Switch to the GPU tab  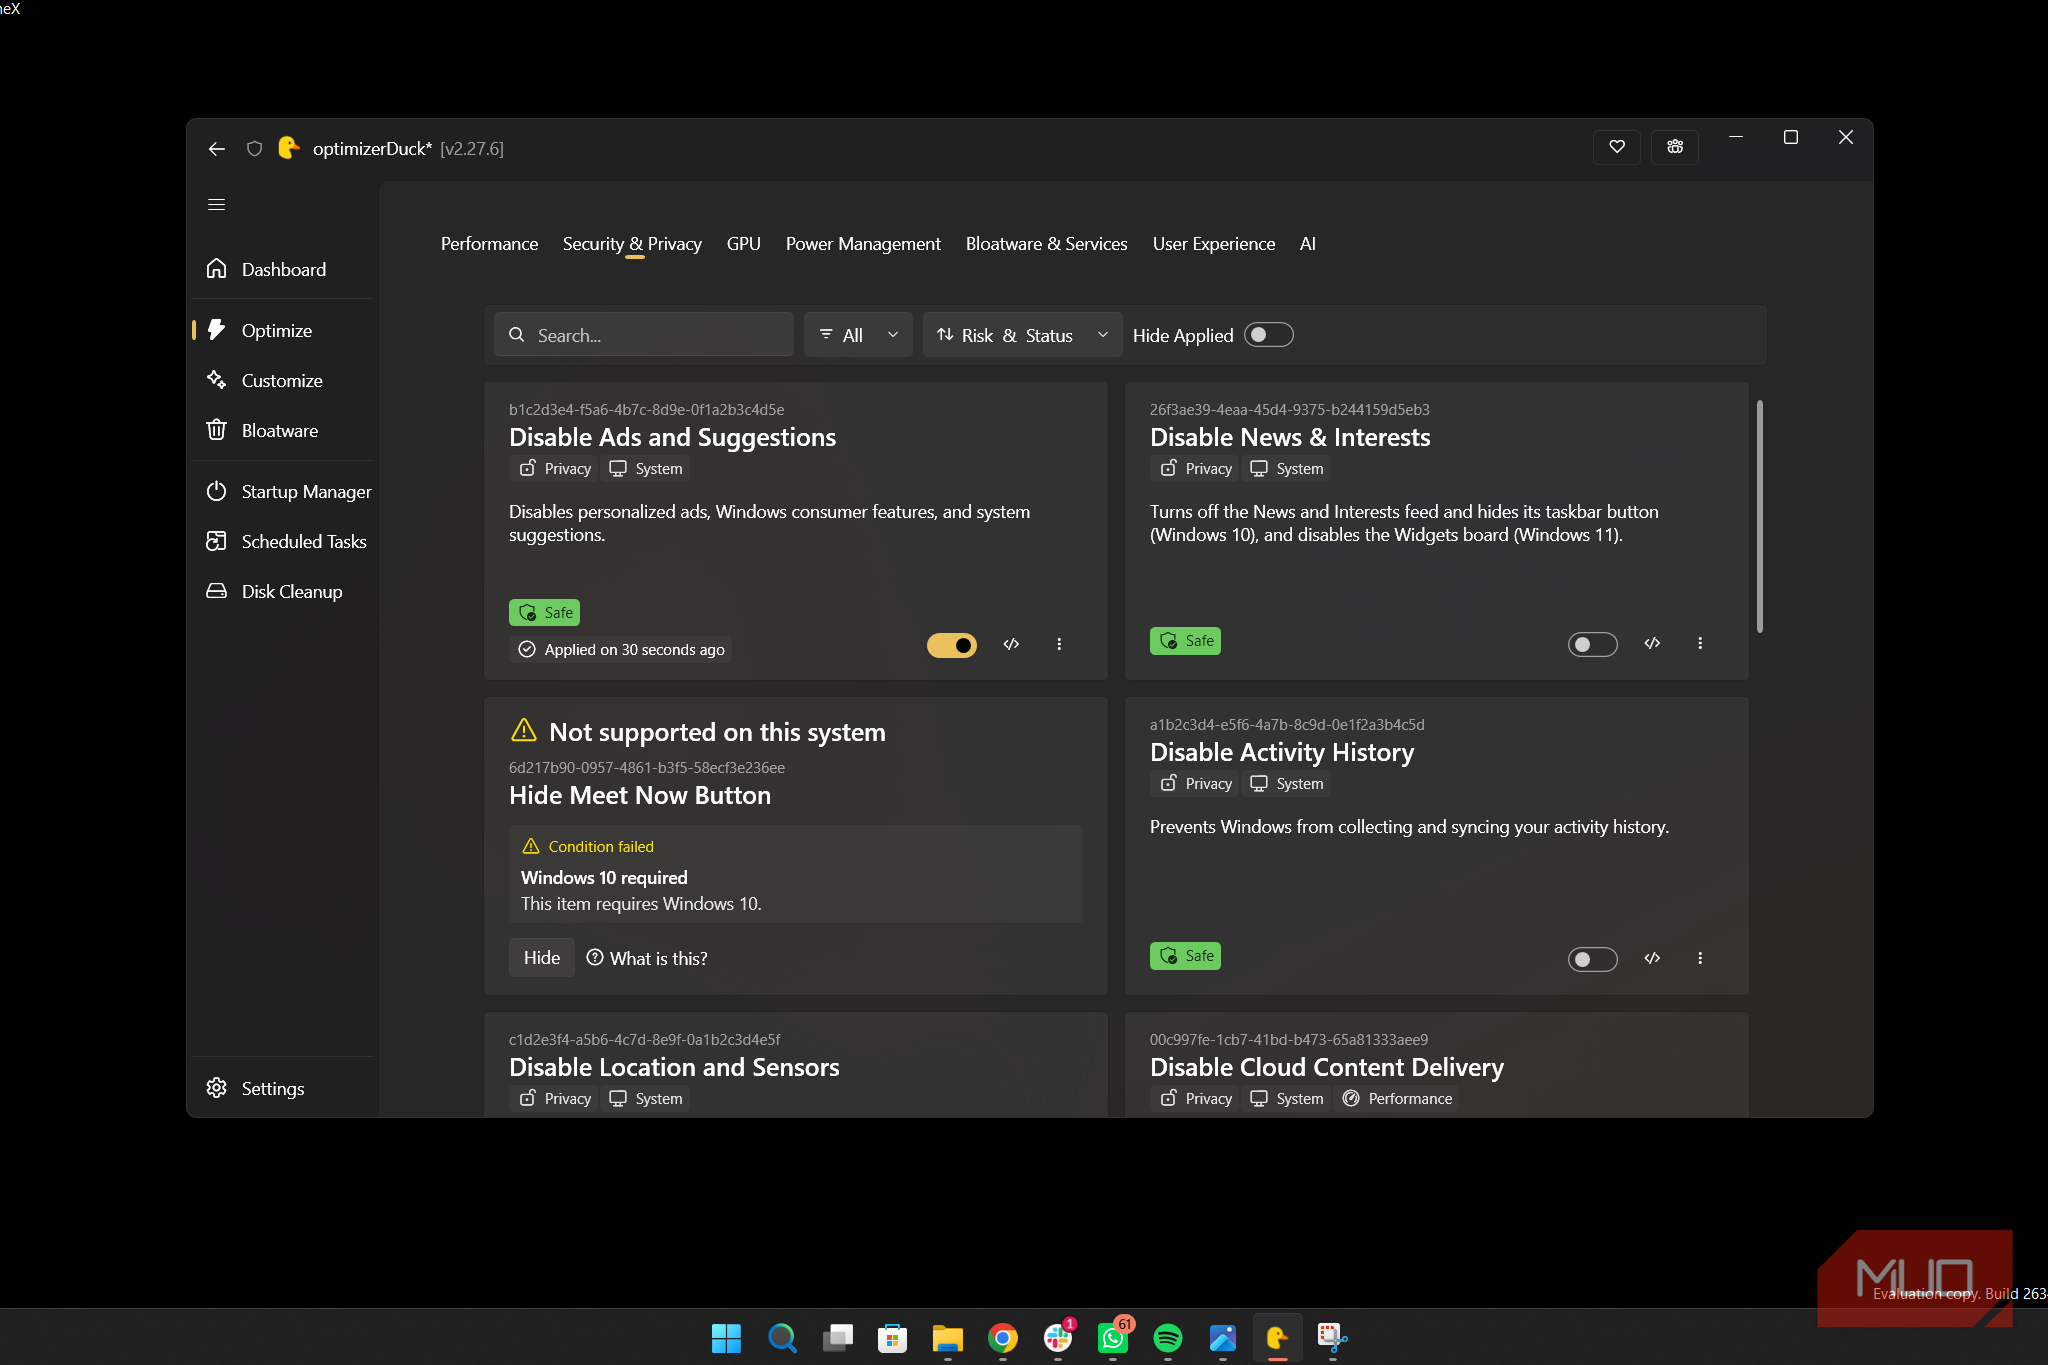[x=743, y=244]
